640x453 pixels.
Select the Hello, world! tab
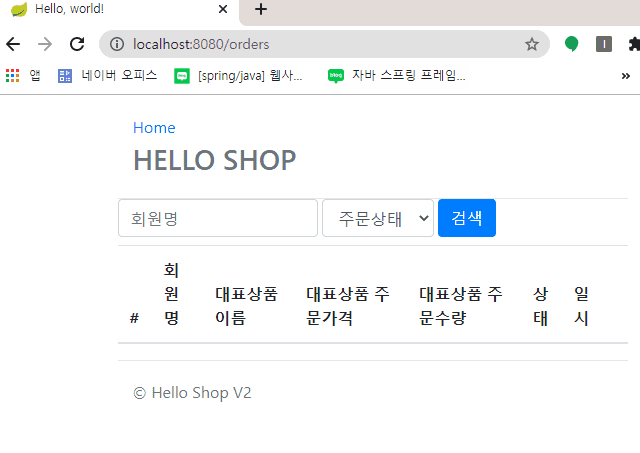[118, 9]
